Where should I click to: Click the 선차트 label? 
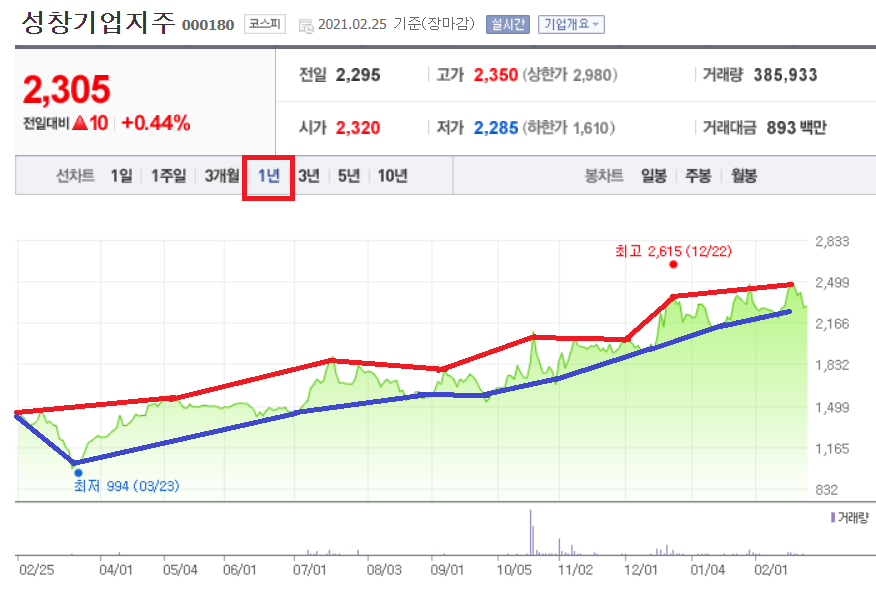click(75, 176)
